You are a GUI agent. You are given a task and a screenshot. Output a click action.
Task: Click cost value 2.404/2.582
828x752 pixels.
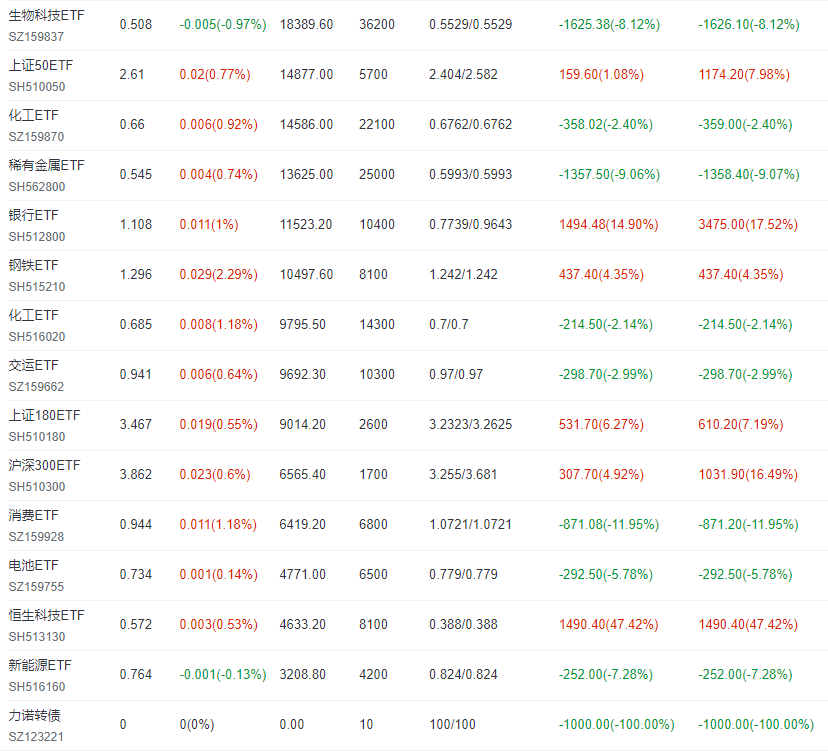[463, 74]
